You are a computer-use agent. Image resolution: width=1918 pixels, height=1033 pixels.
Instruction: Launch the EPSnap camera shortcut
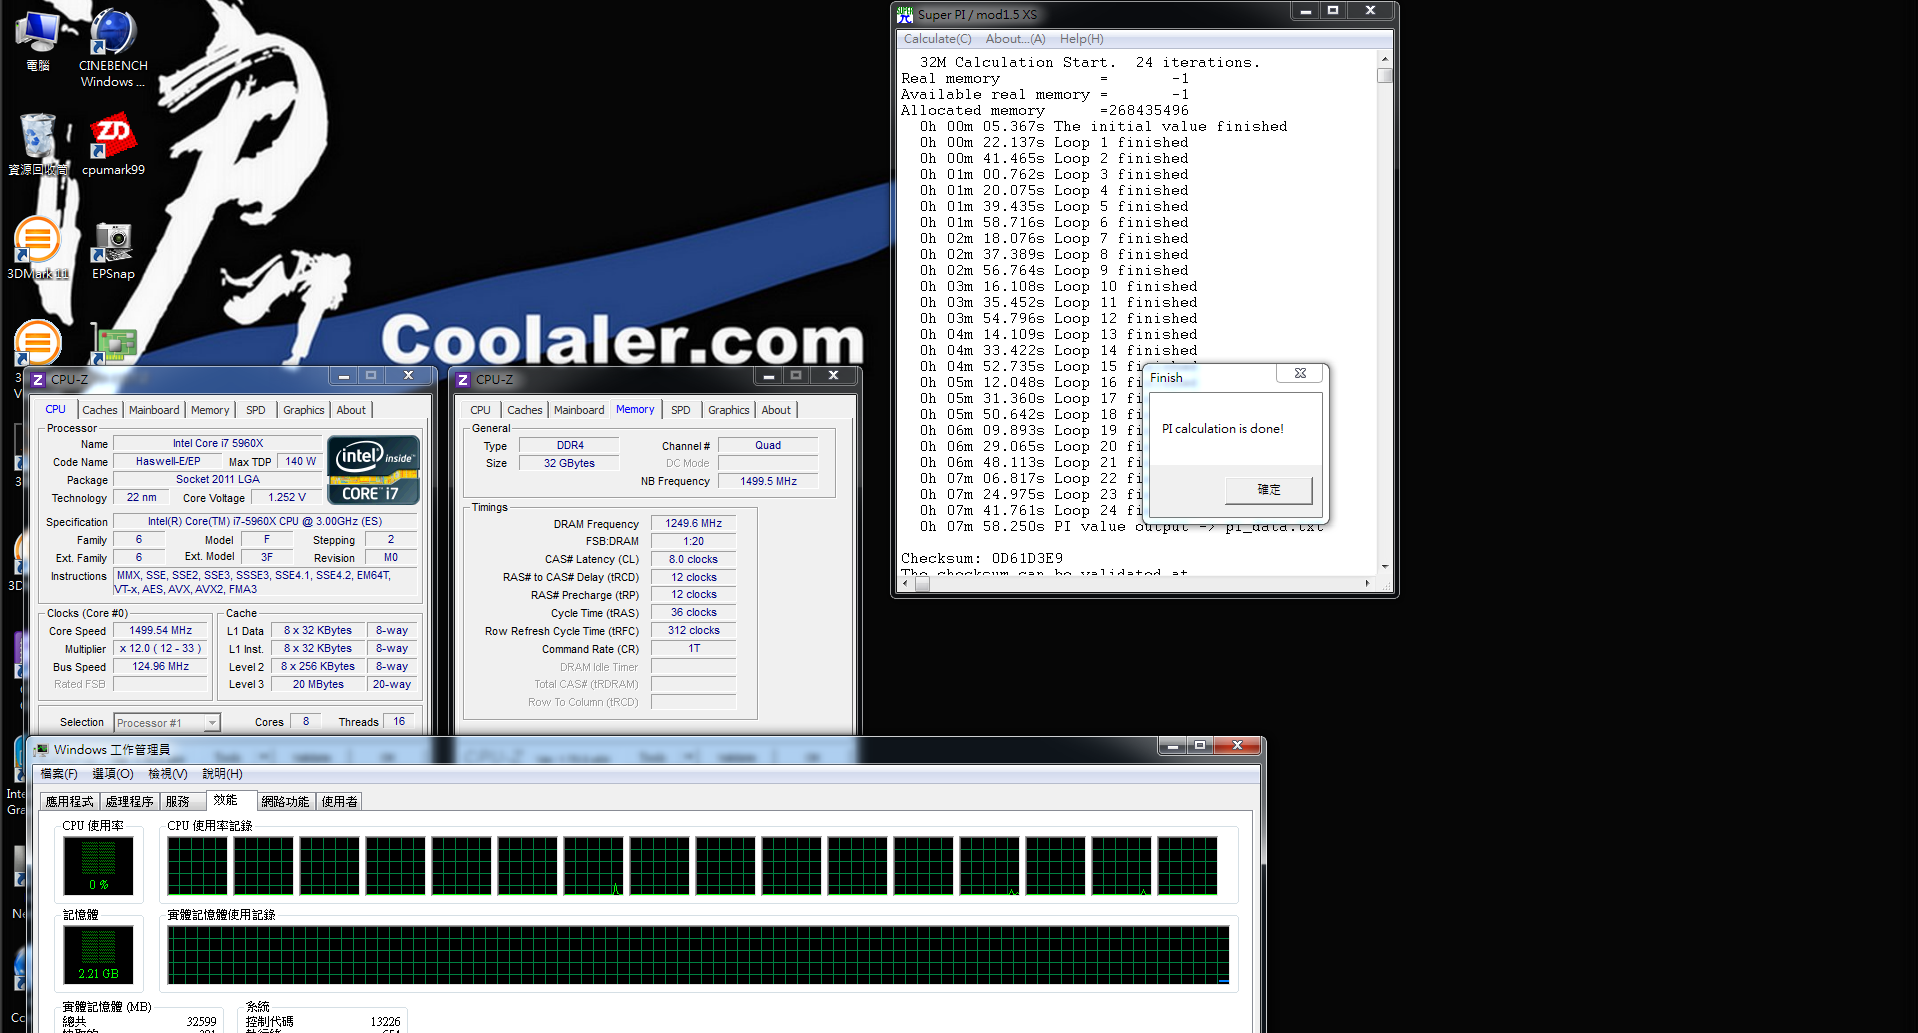113,250
